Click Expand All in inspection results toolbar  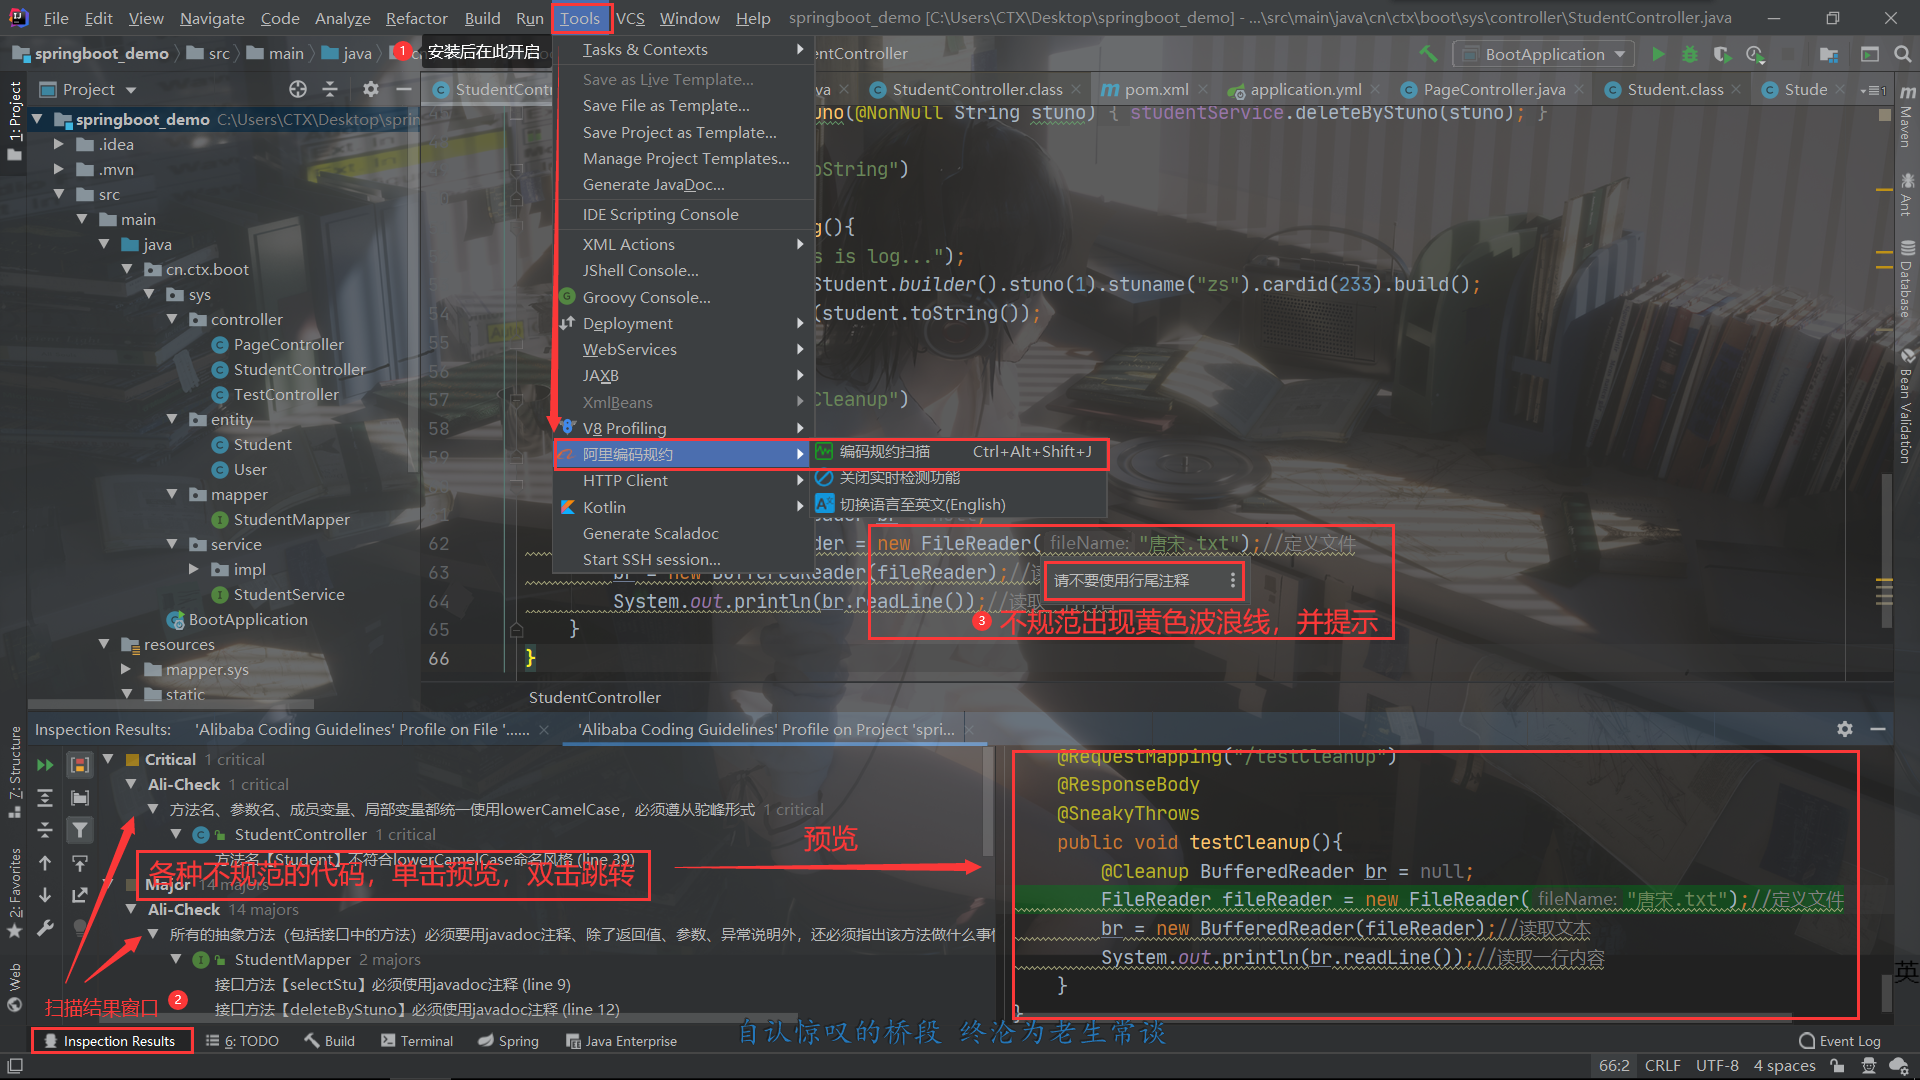(x=45, y=798)
